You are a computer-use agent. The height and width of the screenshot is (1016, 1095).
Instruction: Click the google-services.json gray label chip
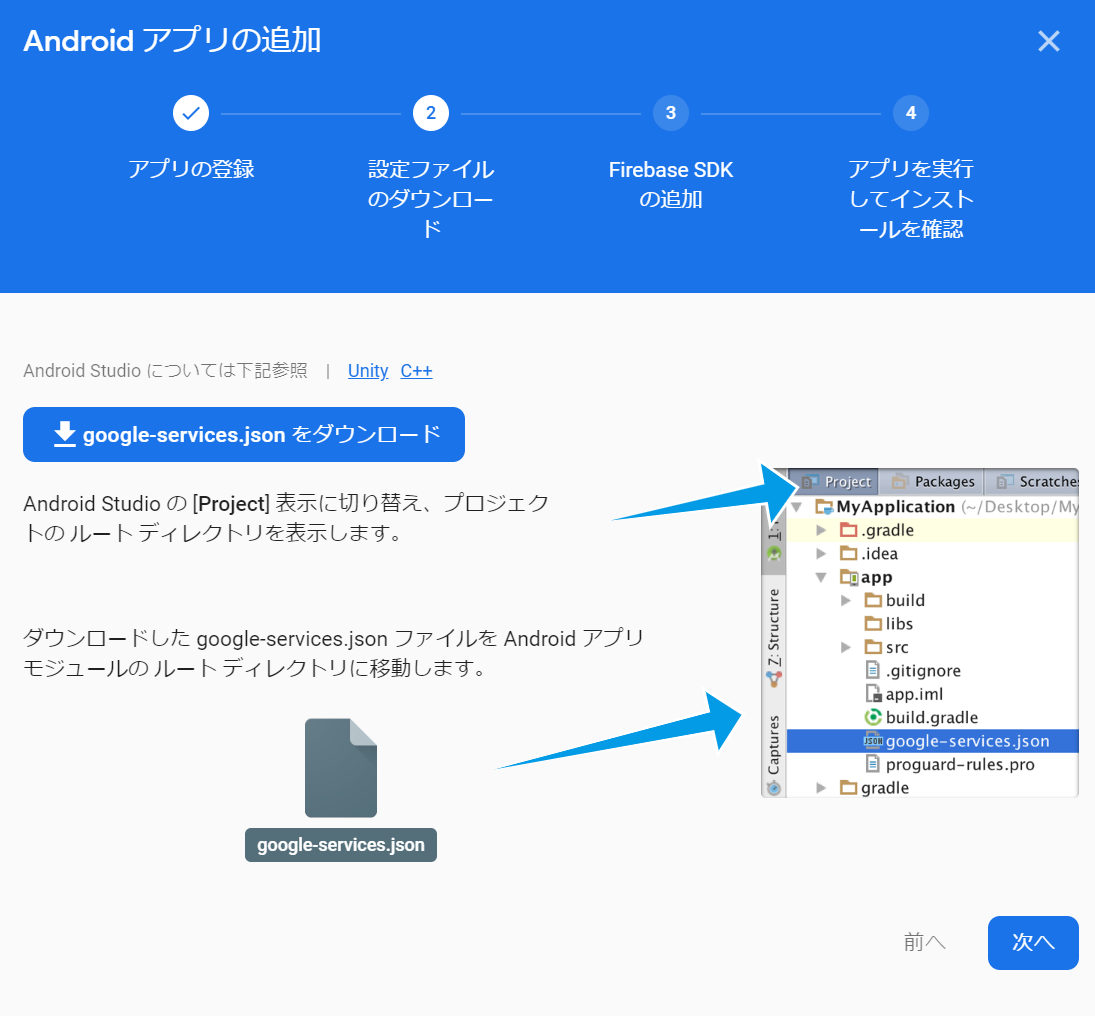point(341,845)
